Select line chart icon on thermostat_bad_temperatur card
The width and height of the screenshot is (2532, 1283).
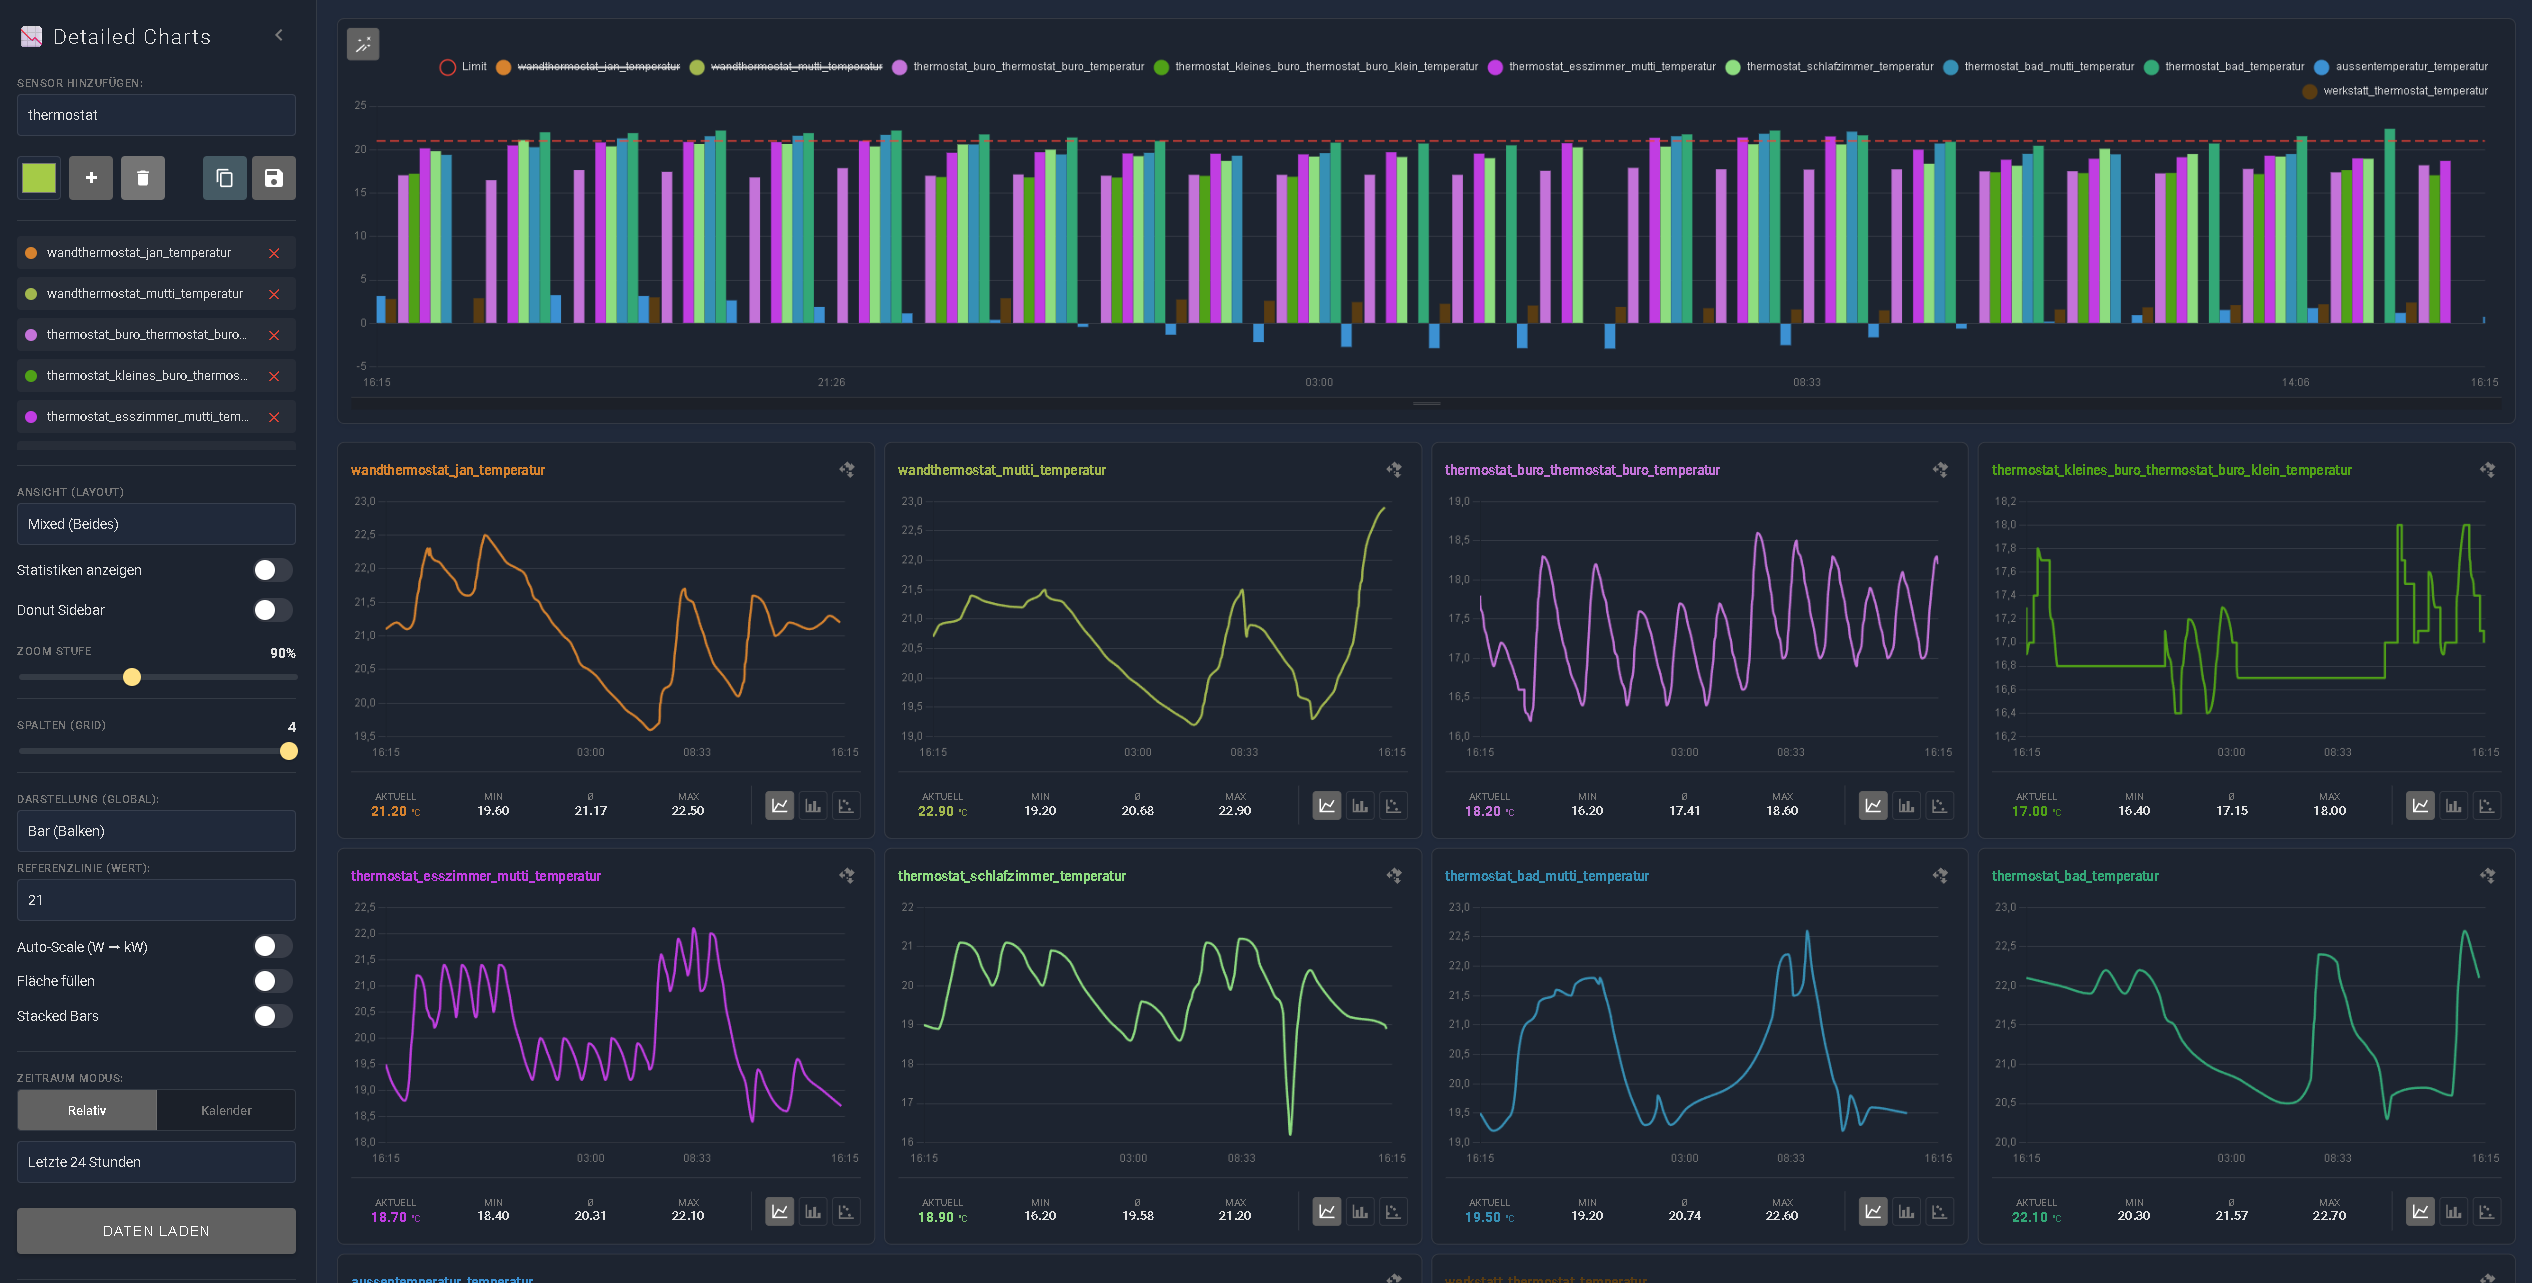[2420, 1211]
